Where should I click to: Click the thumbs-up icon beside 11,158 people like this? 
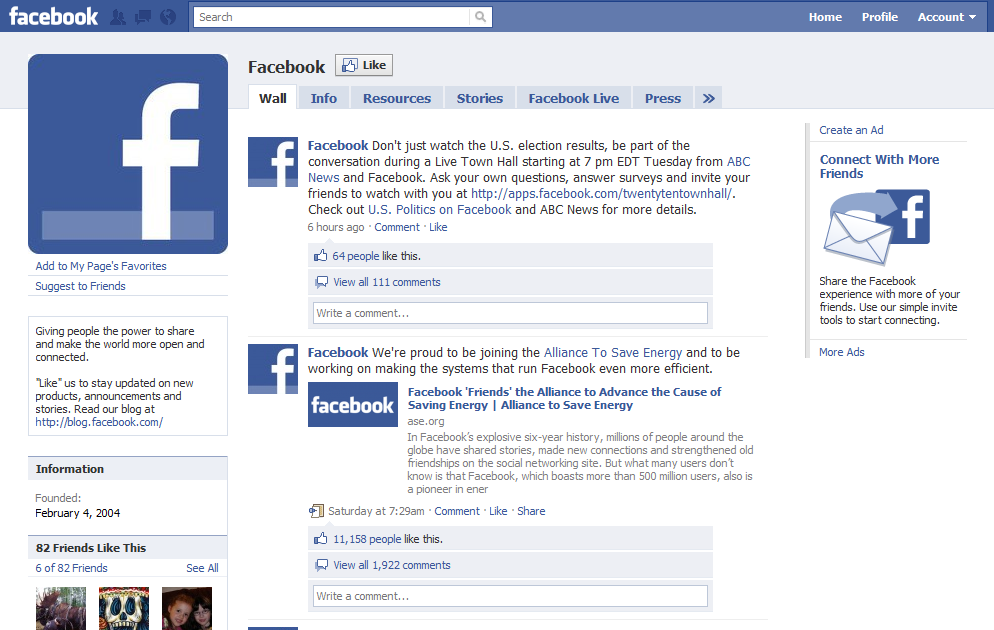[321, 539]
